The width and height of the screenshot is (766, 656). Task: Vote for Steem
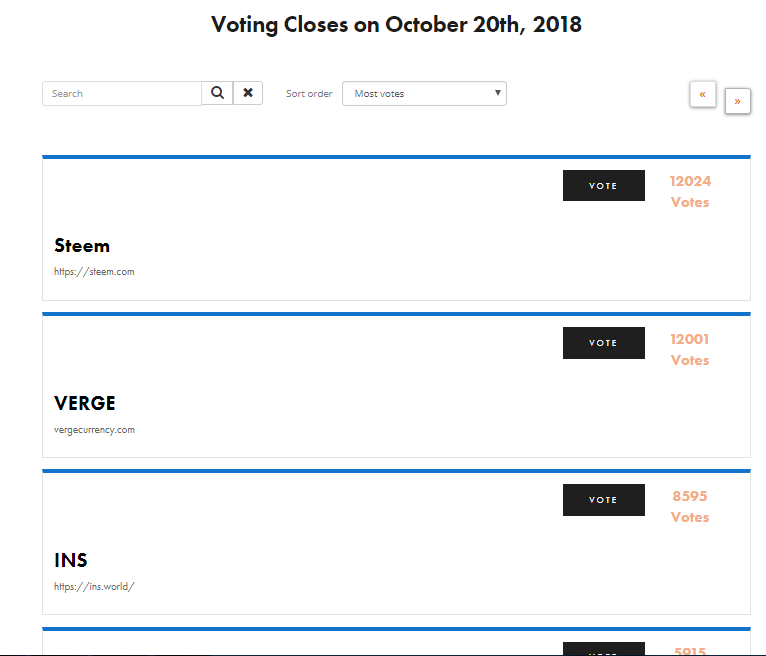point(603,186)
